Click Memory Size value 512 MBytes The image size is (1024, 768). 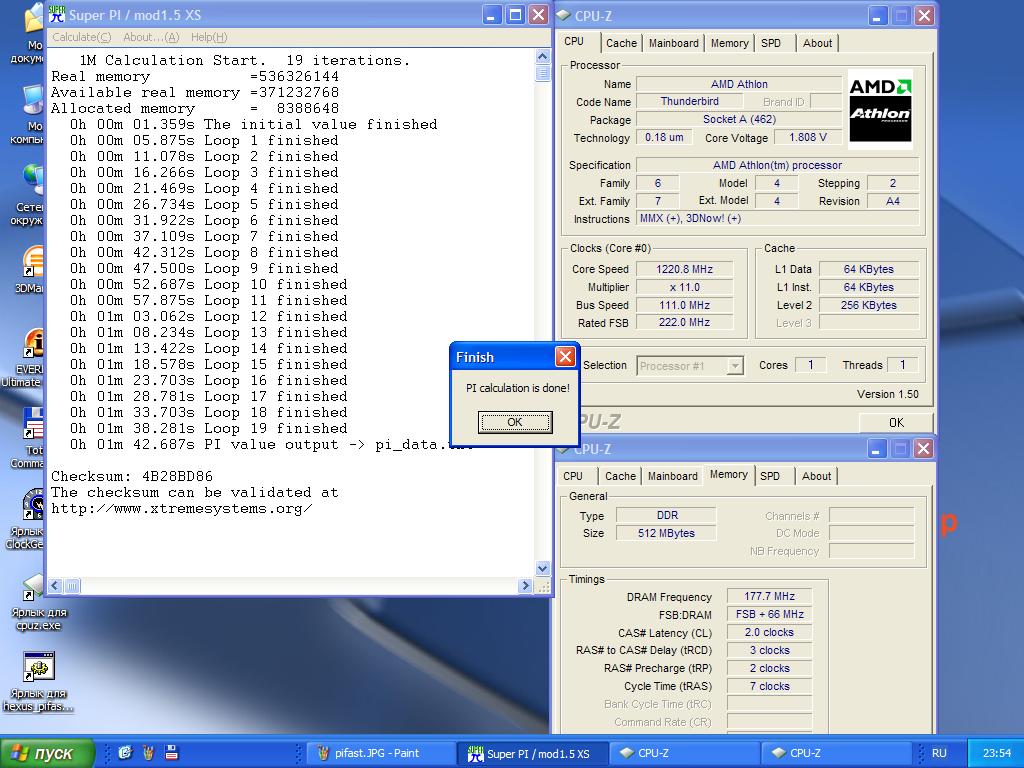click(666, 533)
